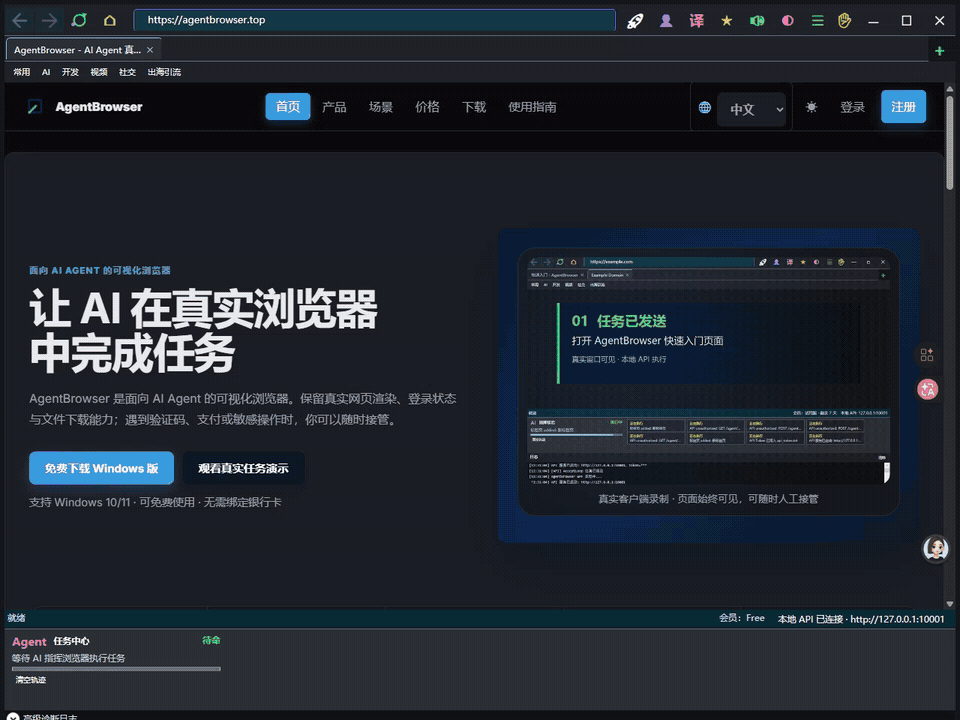Go to the 产品 nav item
Screen dimensions: 960x720
pyautogui.click(x=334, y=107)
